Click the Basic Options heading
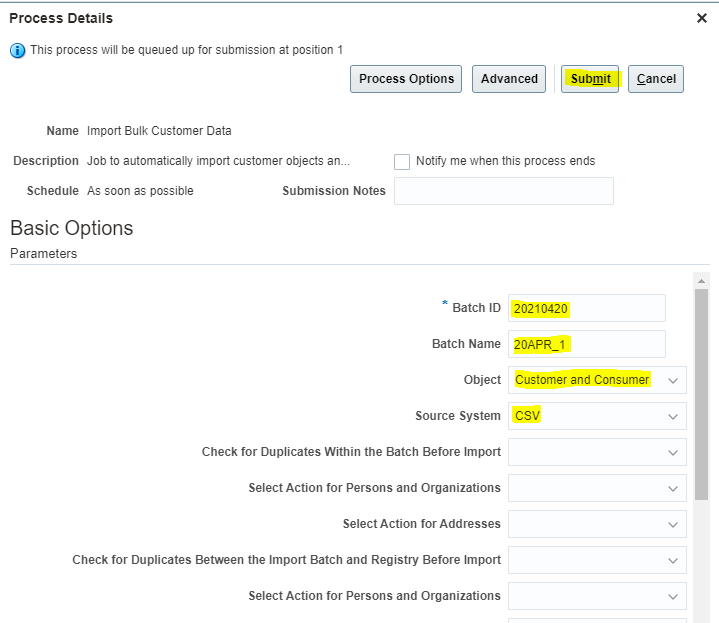Viewport: 719px width, 623px height. coord(72,228)
